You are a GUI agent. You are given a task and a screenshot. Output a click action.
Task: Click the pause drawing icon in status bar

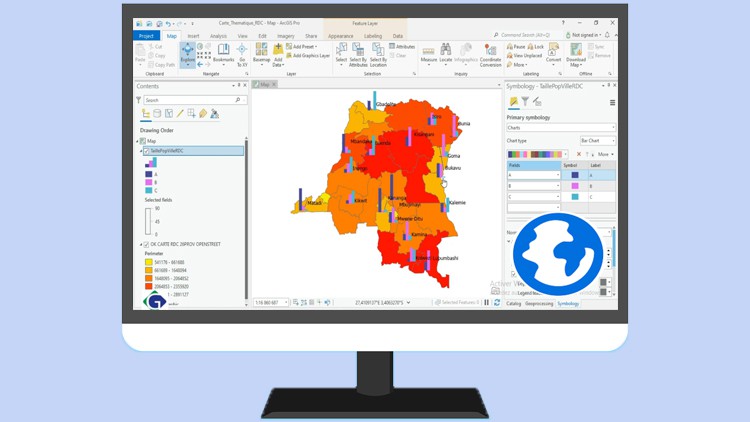(x=486, y=302)
